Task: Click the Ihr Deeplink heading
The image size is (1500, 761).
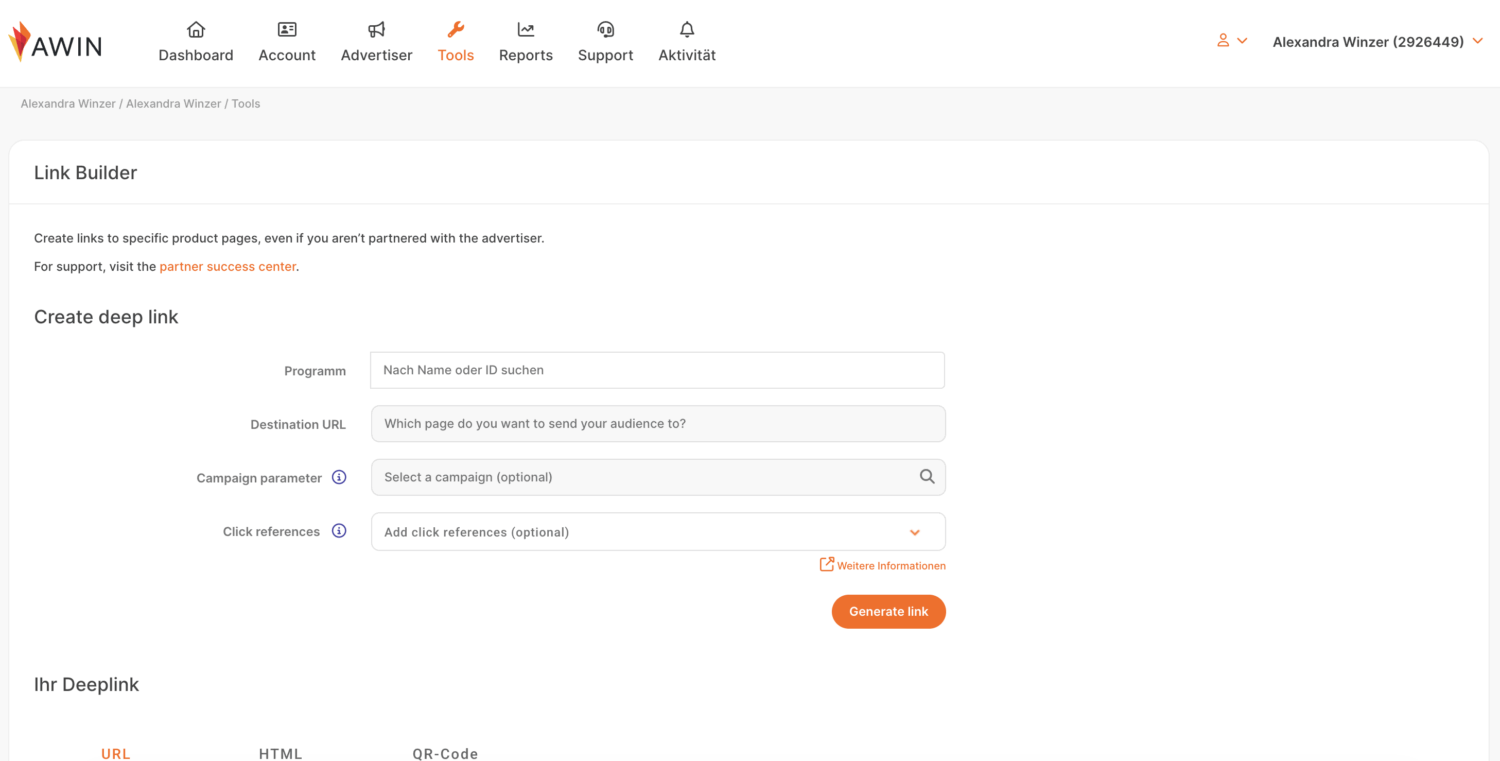Action: coord(86,685)
